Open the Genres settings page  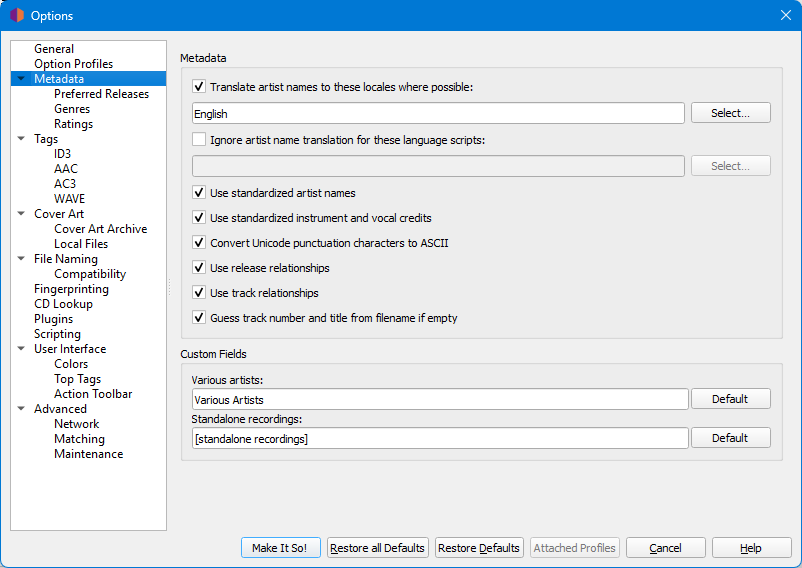coord(72,109)
